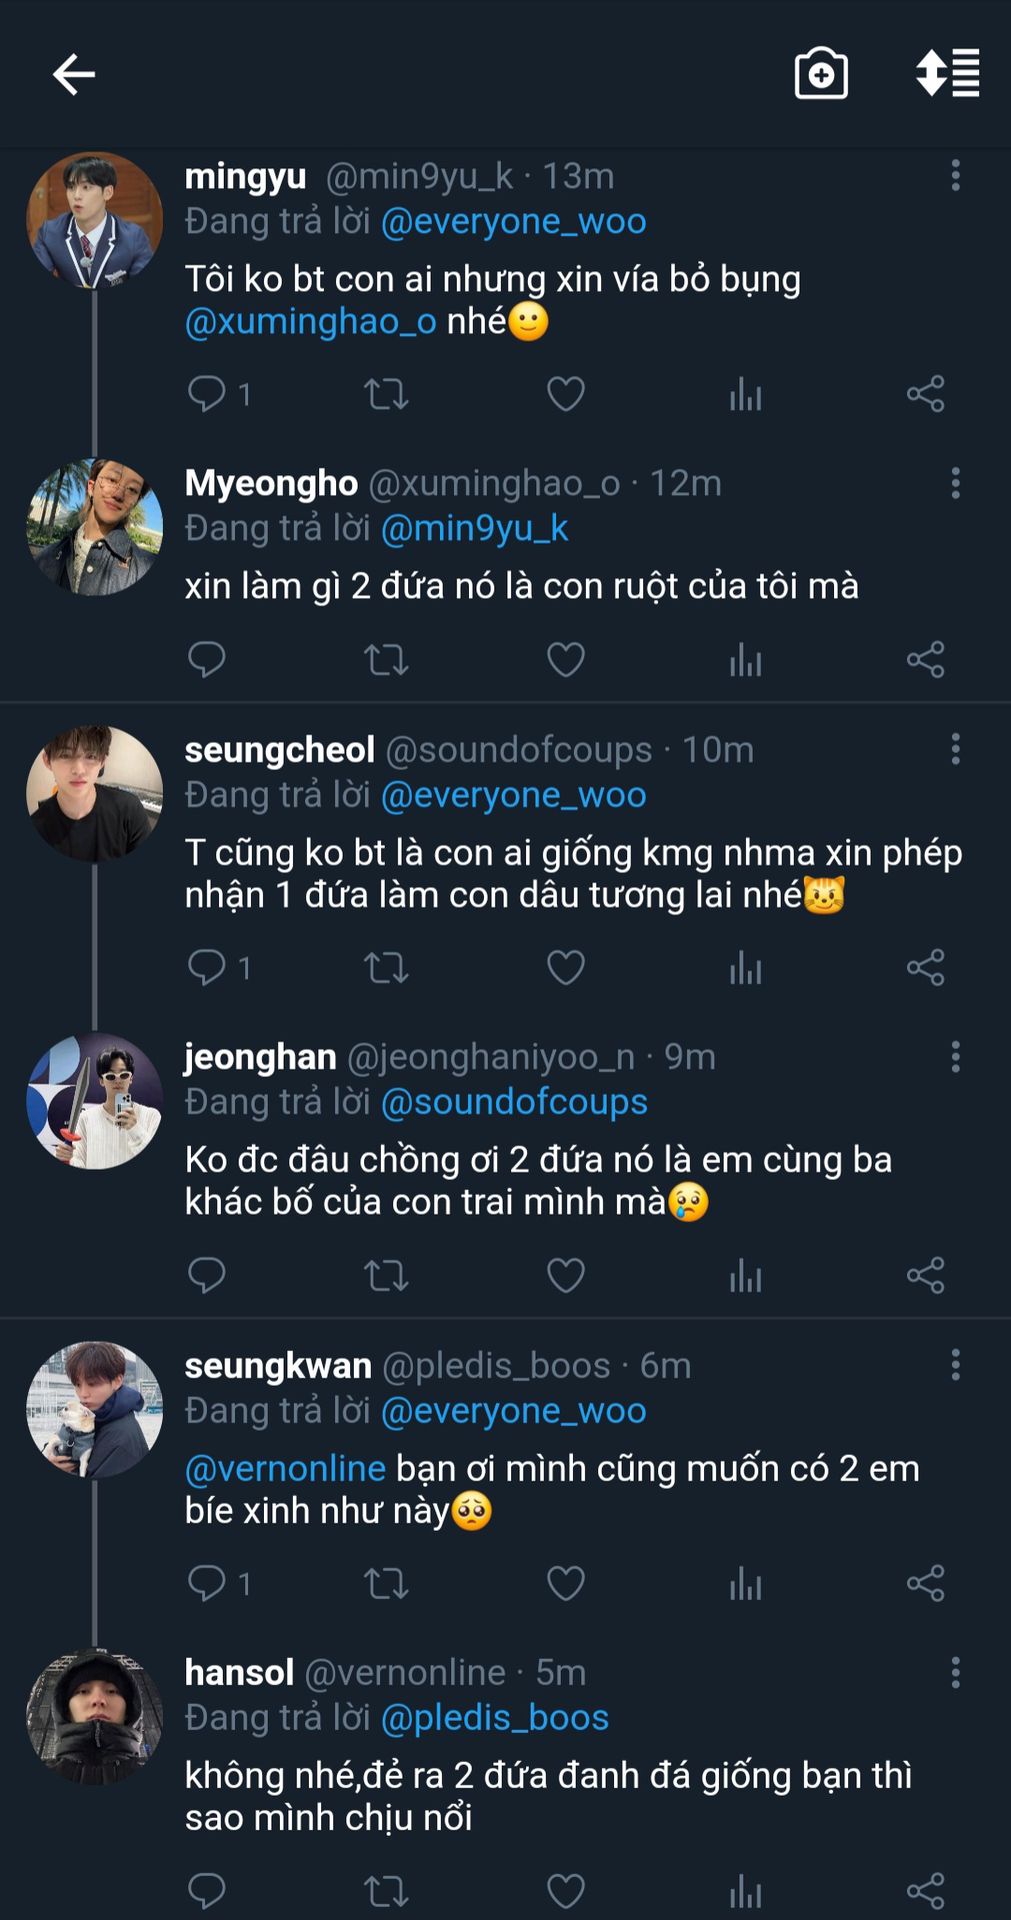
Task: Share jeonghan's tweet
Action: [x=925, y=1275]
